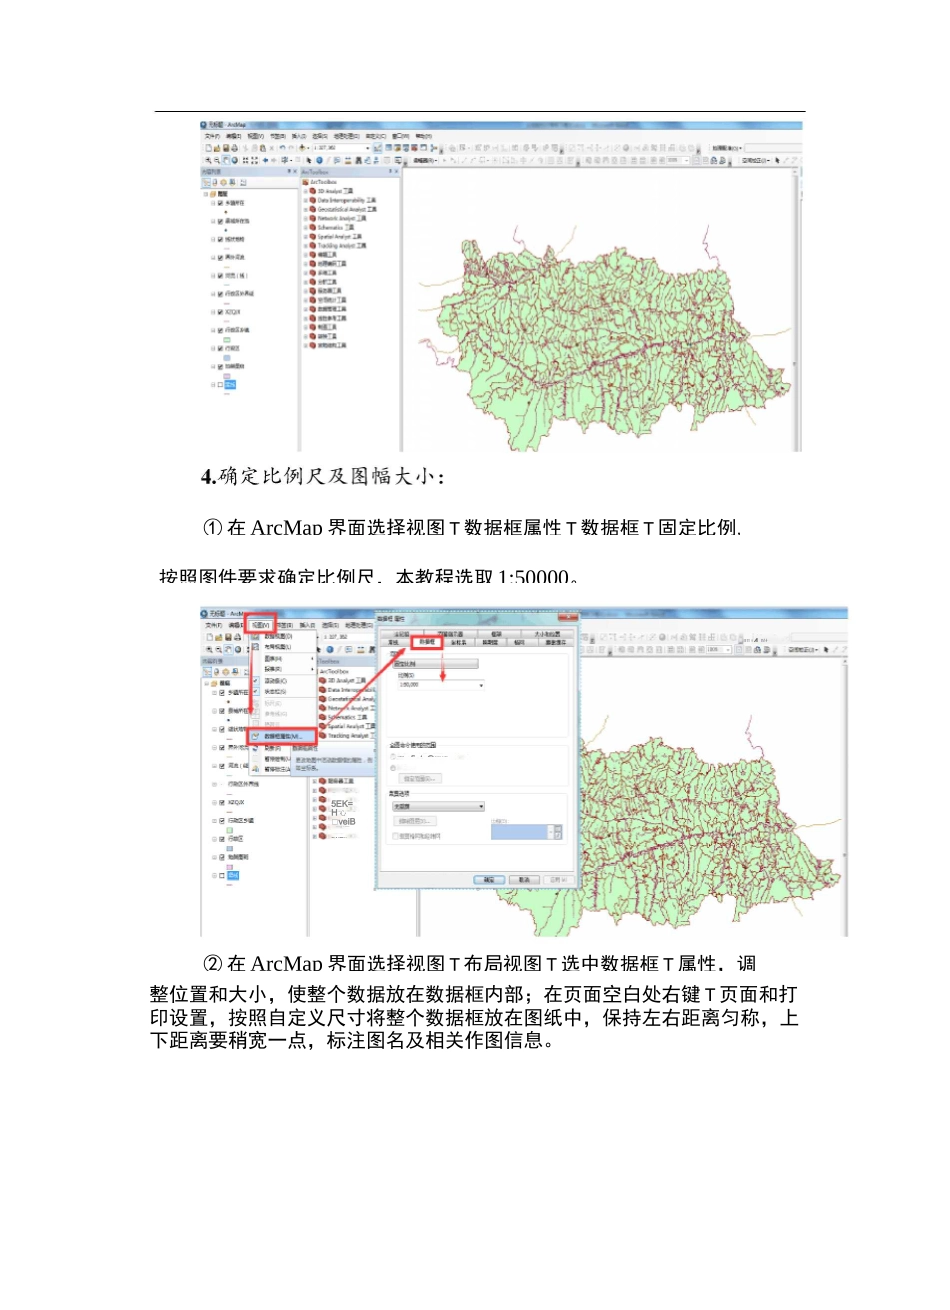Viewport: 950px width, 1310px height.
Task: Open 插入(I) menu in upper ArcMap
Action: [x=298, y=136]
